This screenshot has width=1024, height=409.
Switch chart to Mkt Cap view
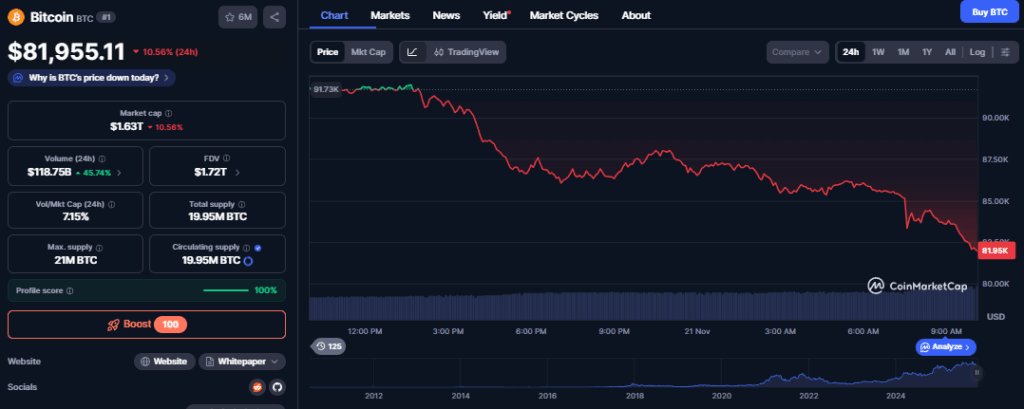click(368, 52)
